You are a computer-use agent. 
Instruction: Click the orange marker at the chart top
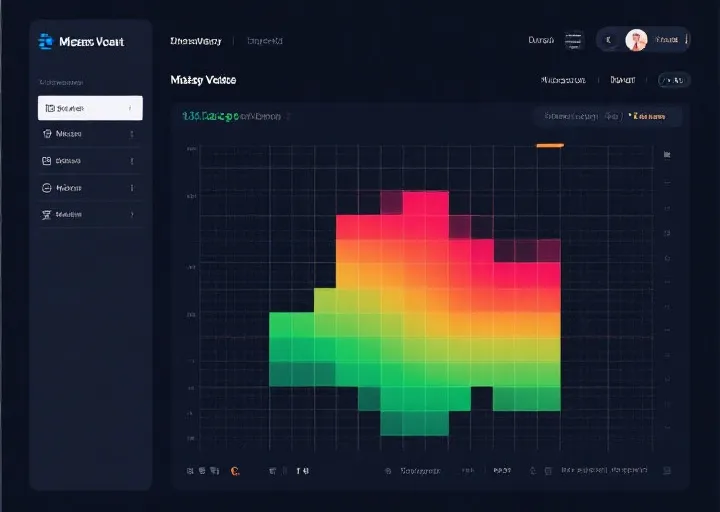pyautogui.click(x=550, y=146)
